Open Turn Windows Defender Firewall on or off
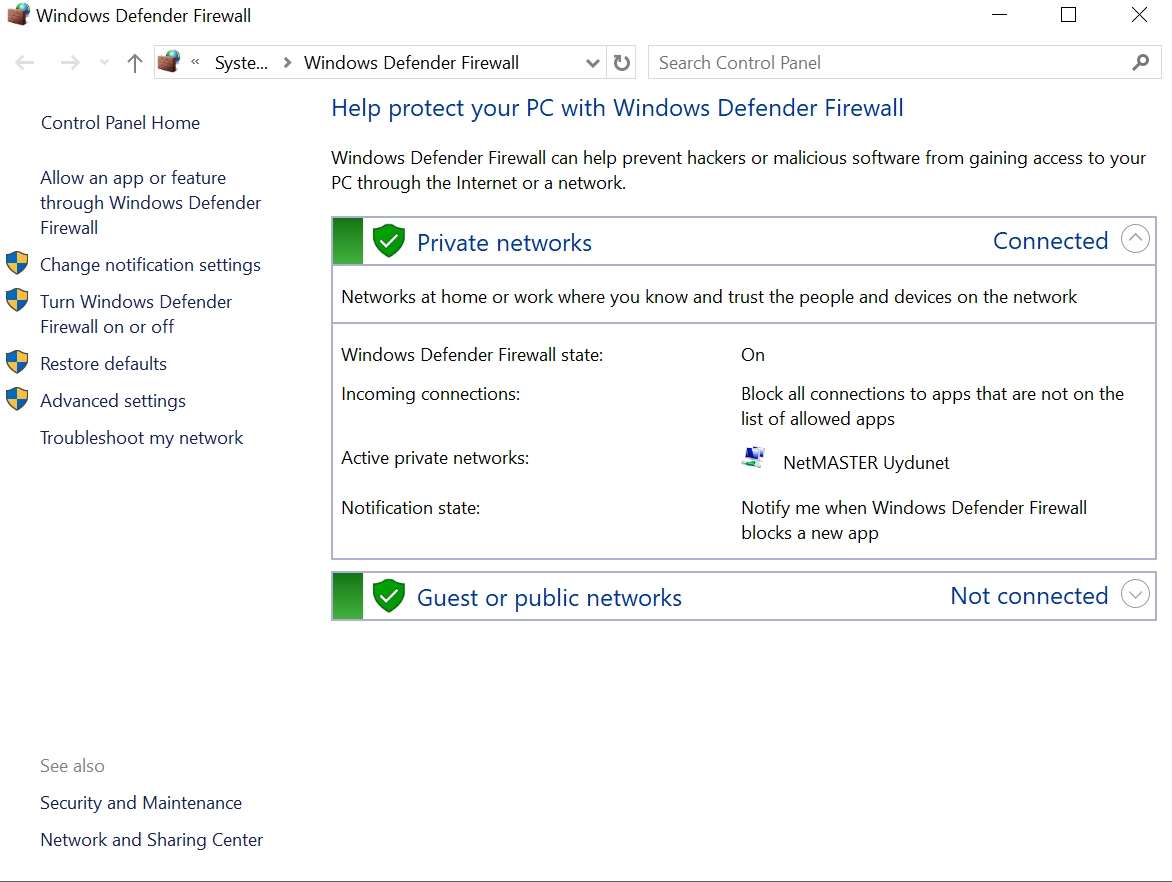This screenshot has width=1172, height=882. tap(136, 314)
